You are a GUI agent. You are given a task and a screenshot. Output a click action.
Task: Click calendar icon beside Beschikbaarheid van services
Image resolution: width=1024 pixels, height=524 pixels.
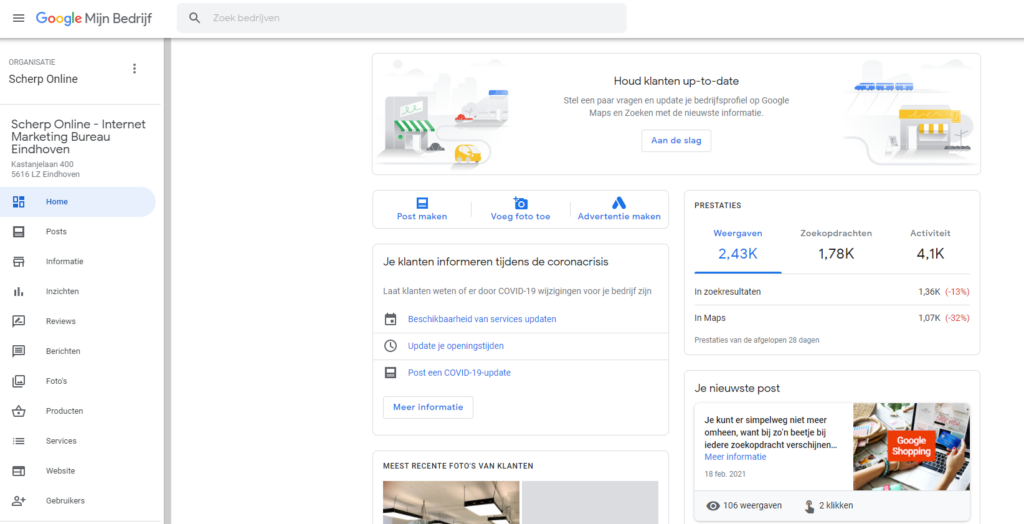point(390,319)
